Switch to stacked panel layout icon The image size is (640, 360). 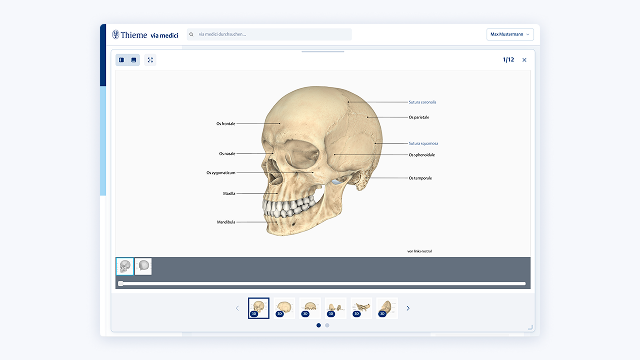coord(133,60)
